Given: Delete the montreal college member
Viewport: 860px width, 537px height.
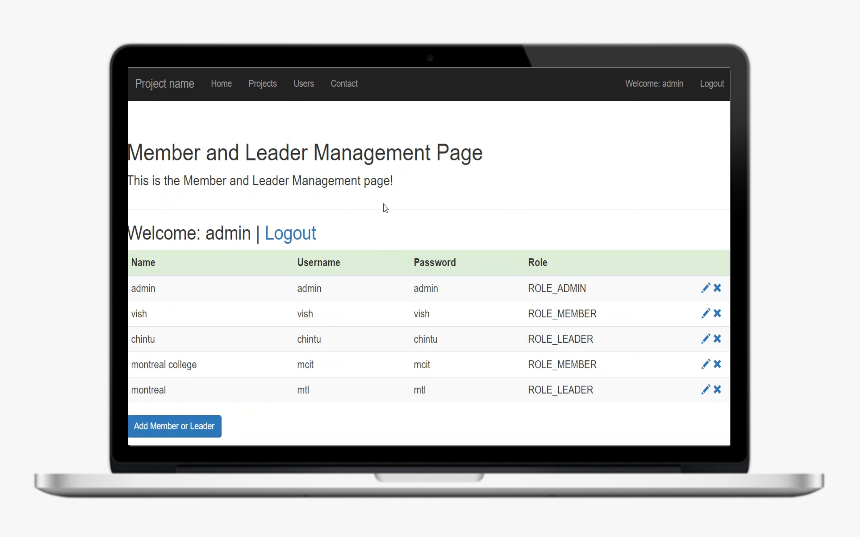Looking at the screenshot, I should [x=717, y=364].
